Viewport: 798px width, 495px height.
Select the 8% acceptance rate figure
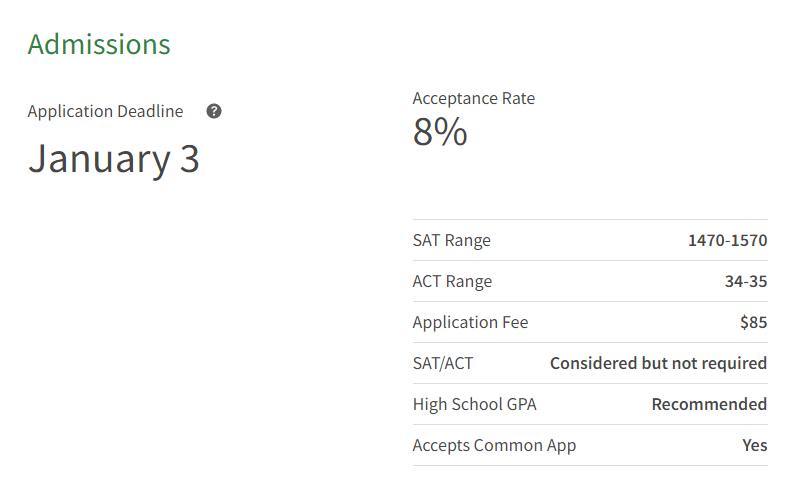pyautogui.click(x=440, y=132)
